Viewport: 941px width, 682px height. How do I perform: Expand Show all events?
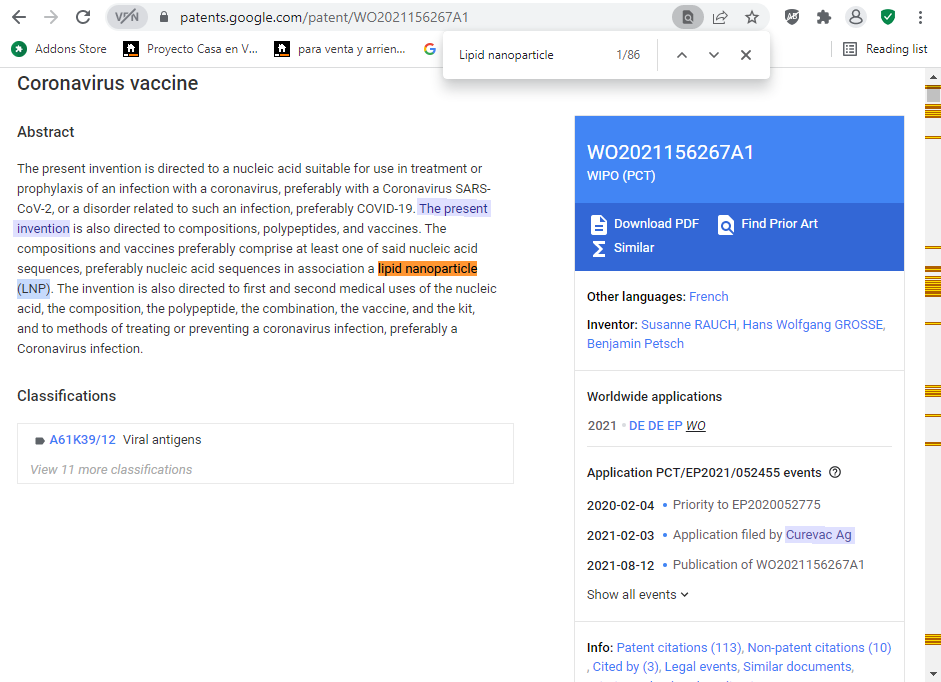tap(638, 595)
